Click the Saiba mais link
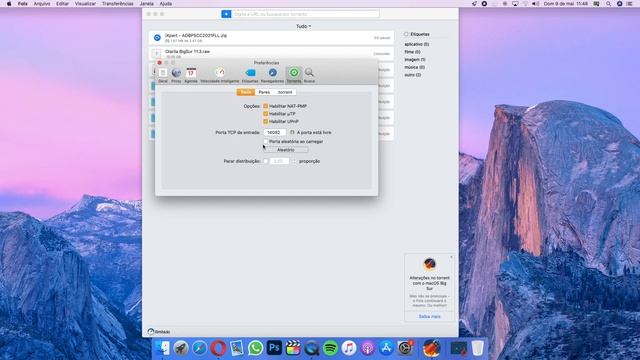 click(429, 316)
